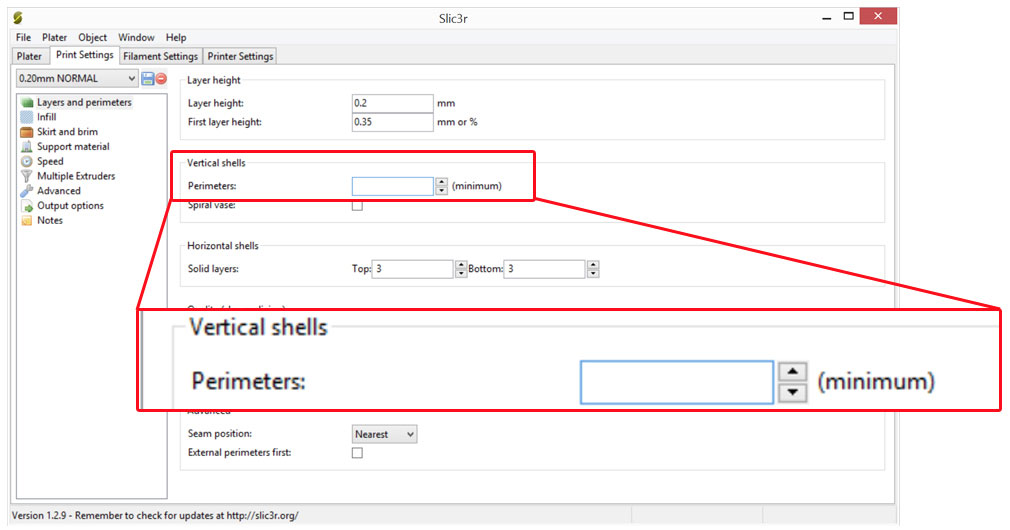Open the Skirt and brim page
The width and height of the screenshot is (1010, 530).
[x=68, y=132]
